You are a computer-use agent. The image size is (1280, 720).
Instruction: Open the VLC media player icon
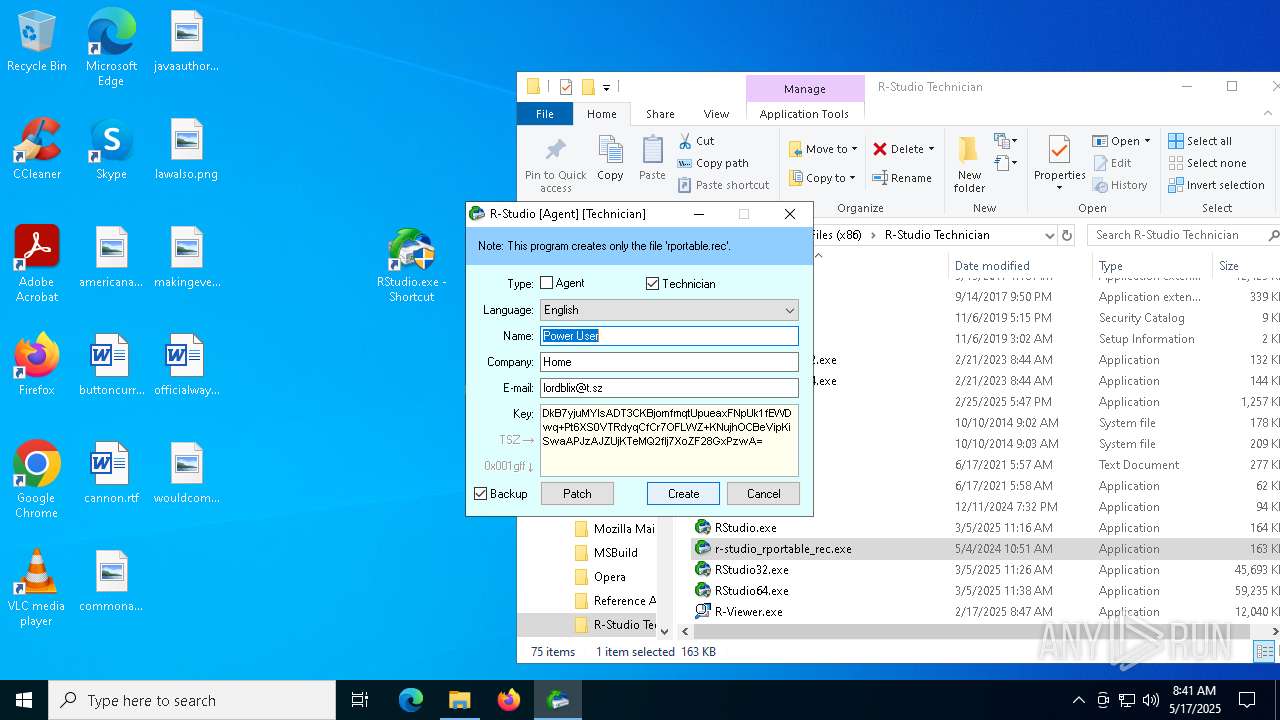click(37, 589)
